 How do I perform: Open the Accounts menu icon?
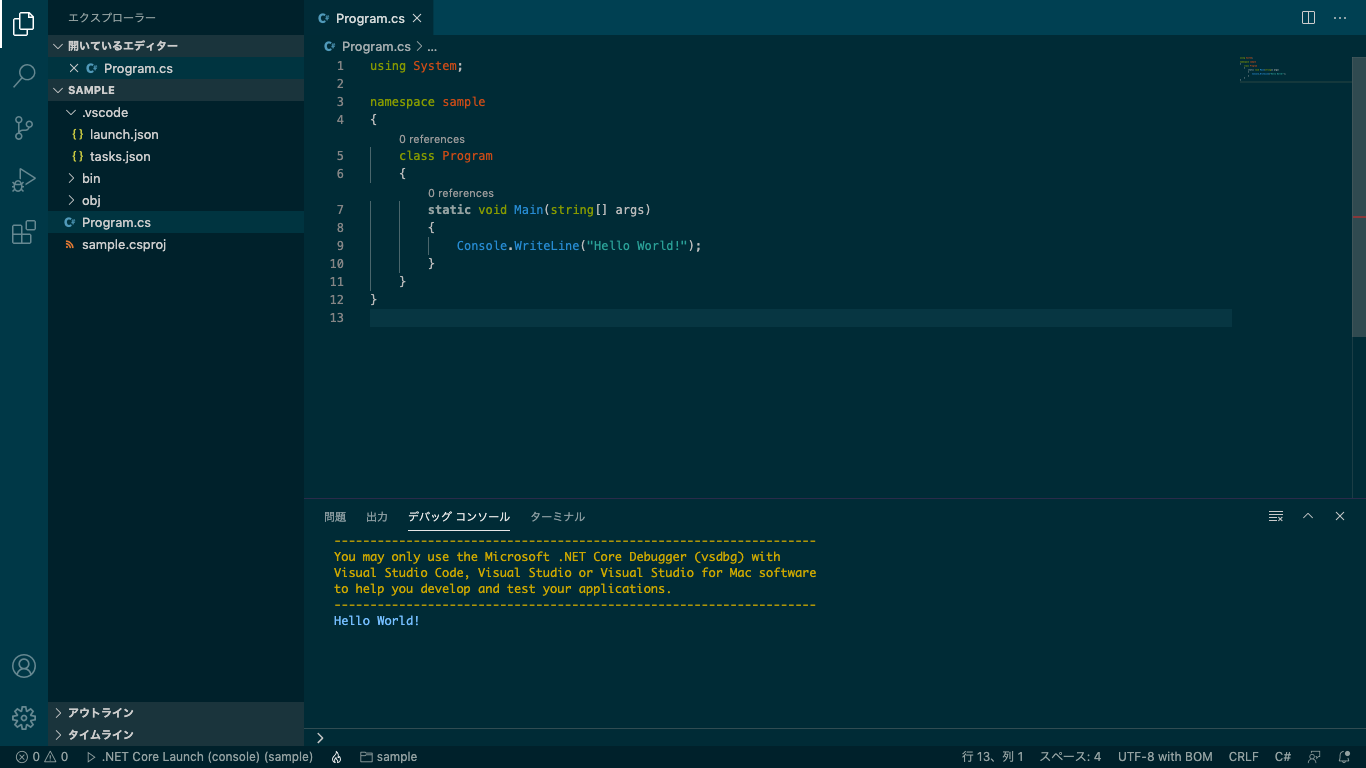24,666
